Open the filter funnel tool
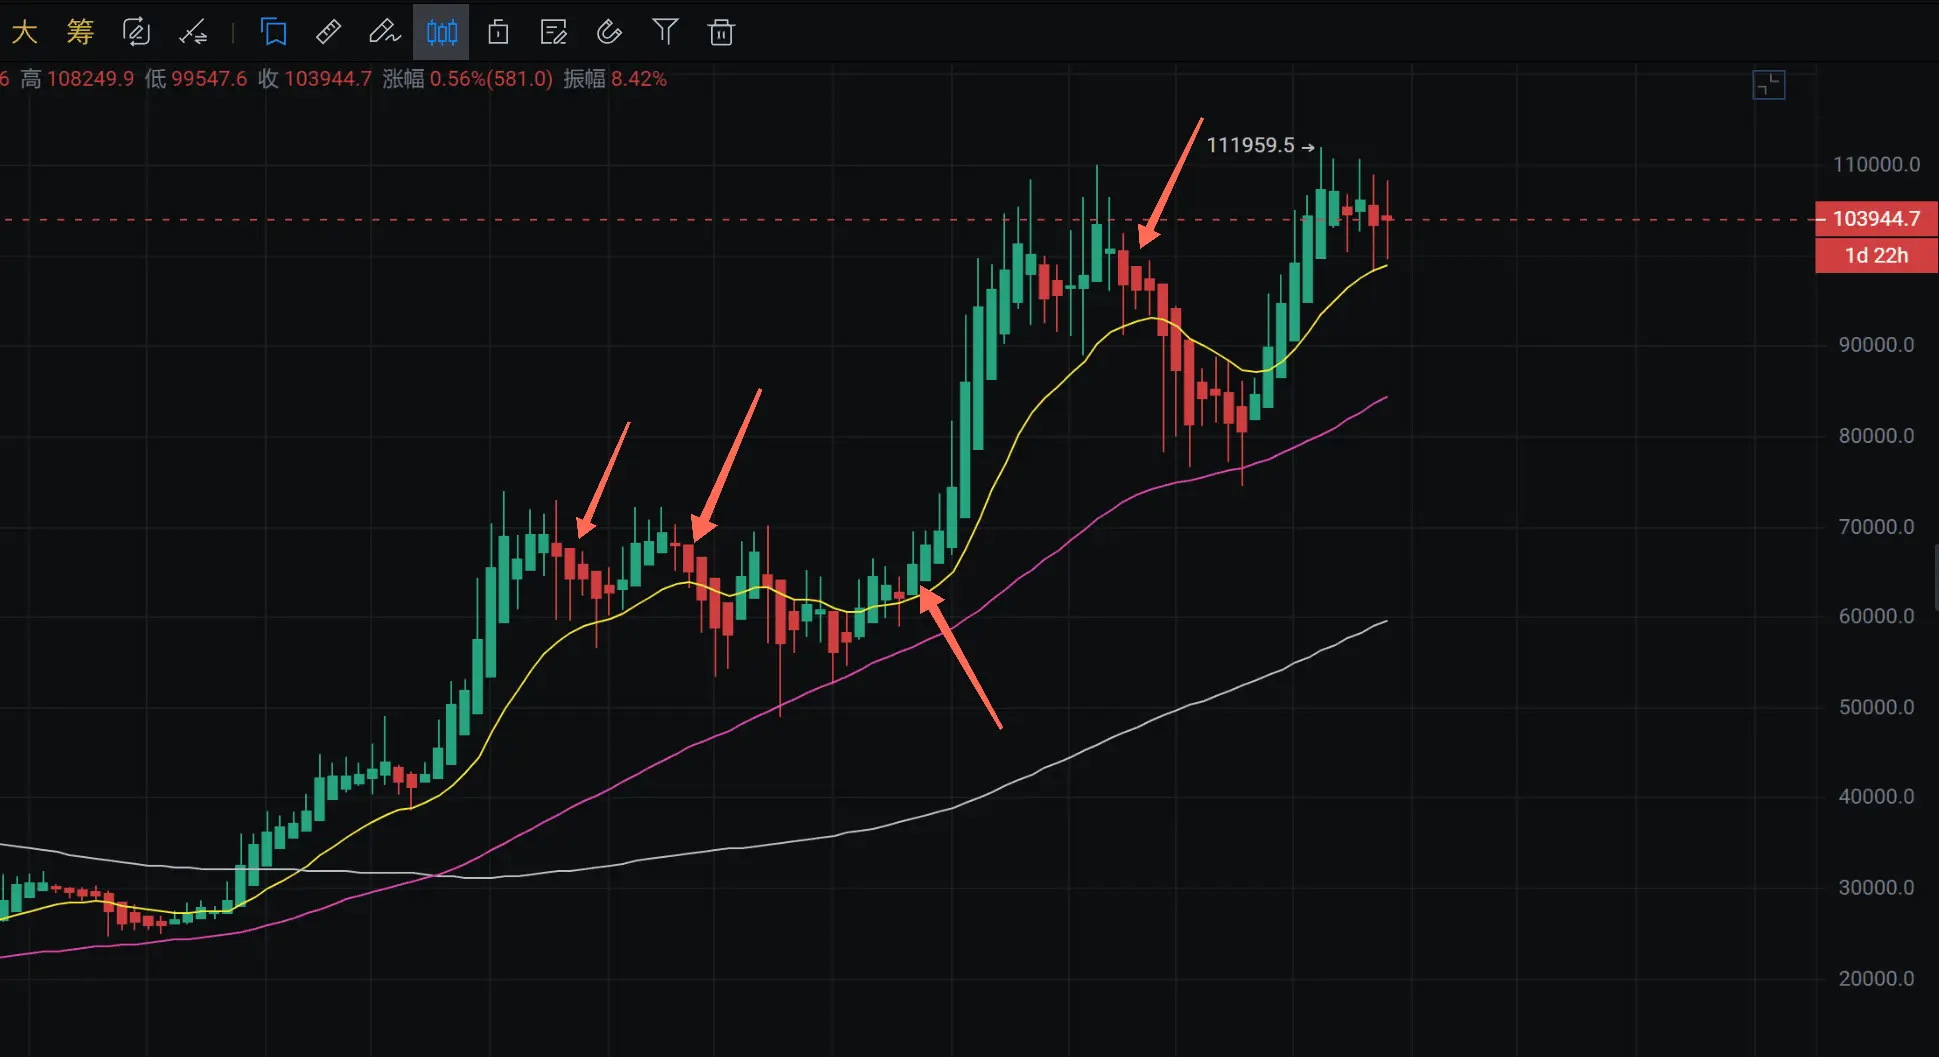Screen dimensions: 1939x1057 pos(665,32)
